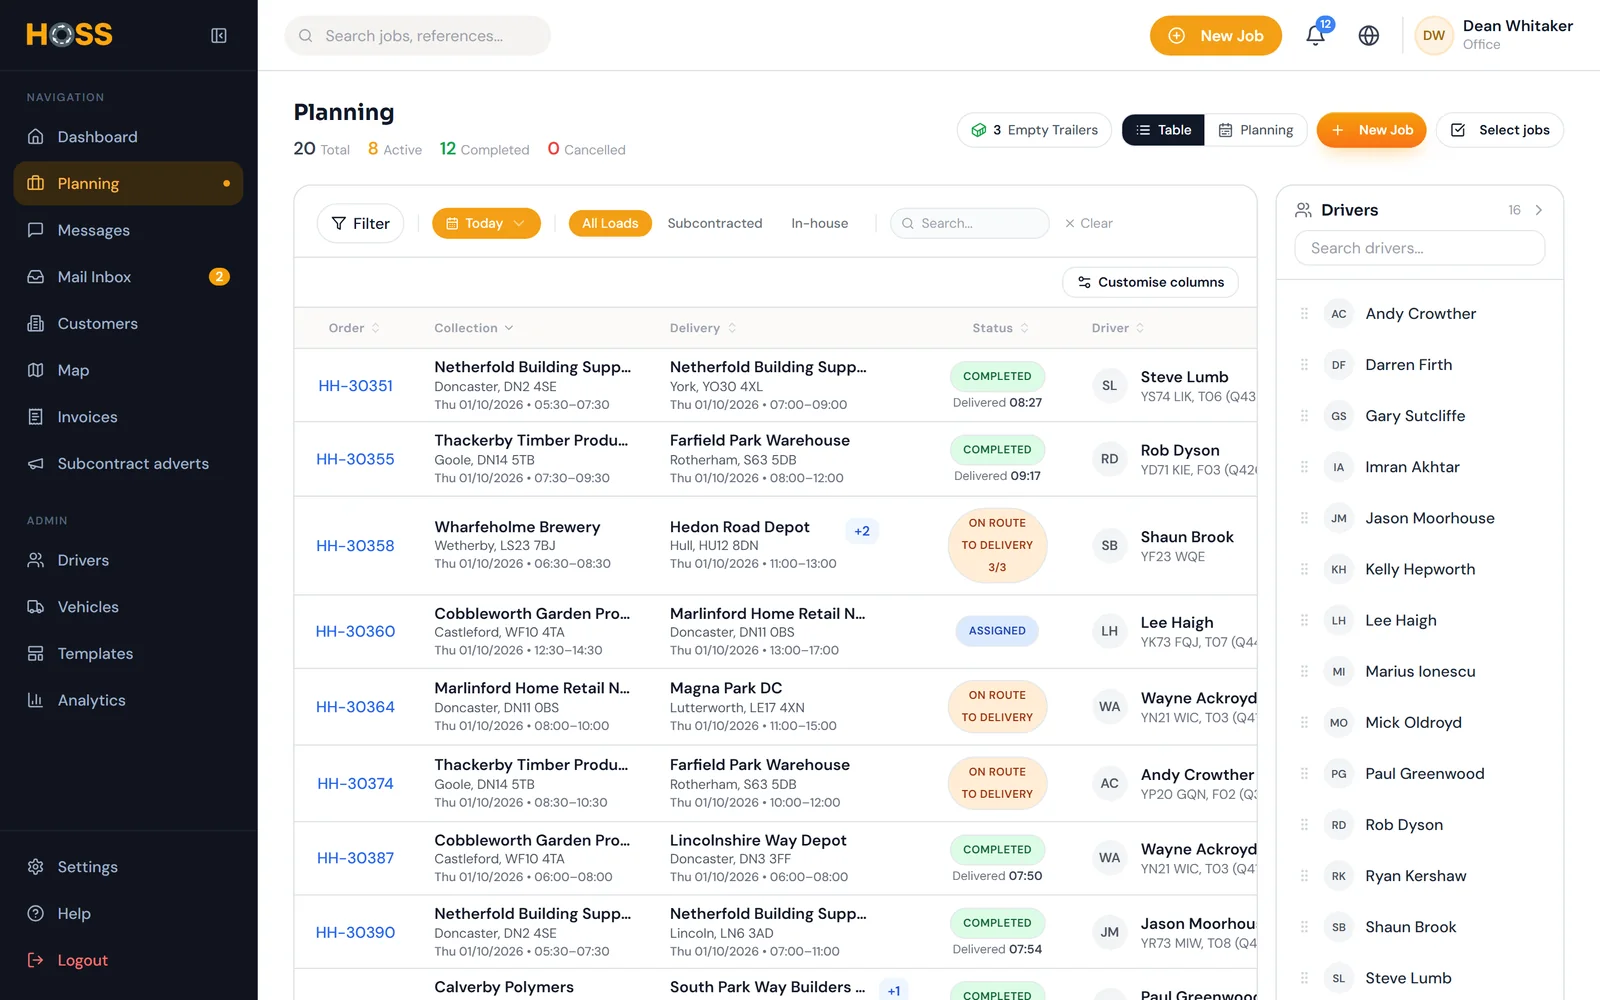Image resolution: width=1600 pixels, height=1000 pixels.
Task: Click the Dashboard home icon
Action: (36, 137)
